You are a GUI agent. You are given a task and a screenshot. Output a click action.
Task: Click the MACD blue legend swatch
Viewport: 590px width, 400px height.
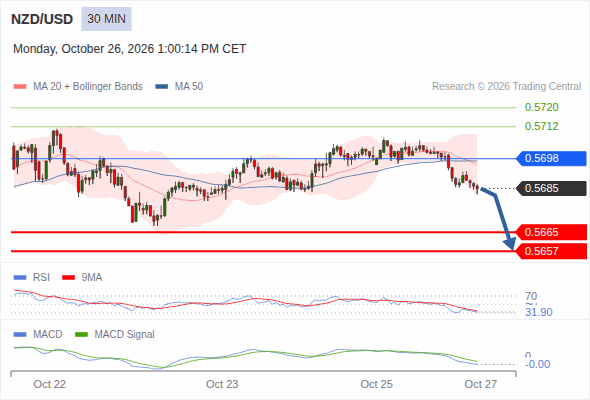pos(20,335)
